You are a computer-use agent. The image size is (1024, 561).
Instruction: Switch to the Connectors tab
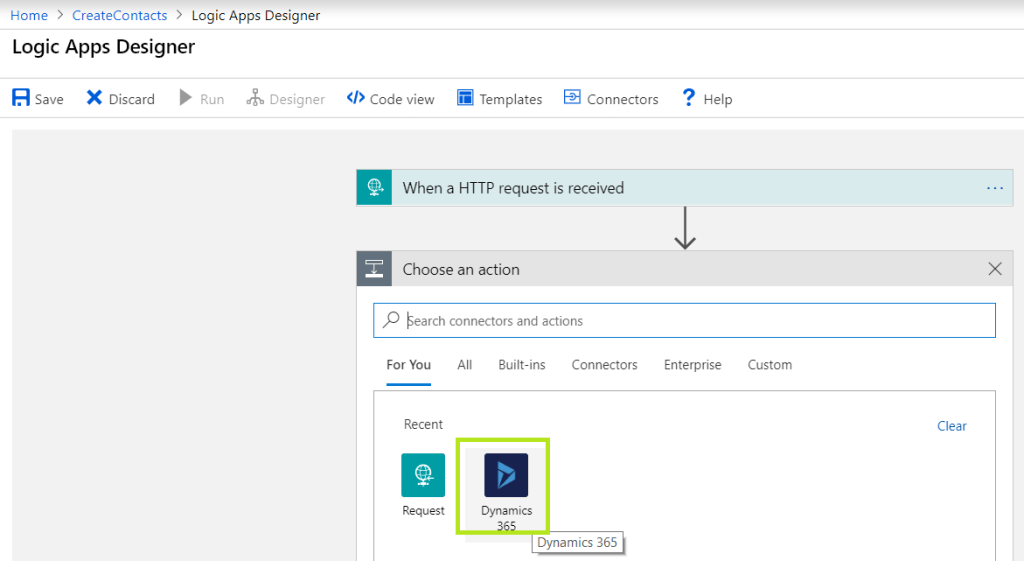tap(605, 364)
